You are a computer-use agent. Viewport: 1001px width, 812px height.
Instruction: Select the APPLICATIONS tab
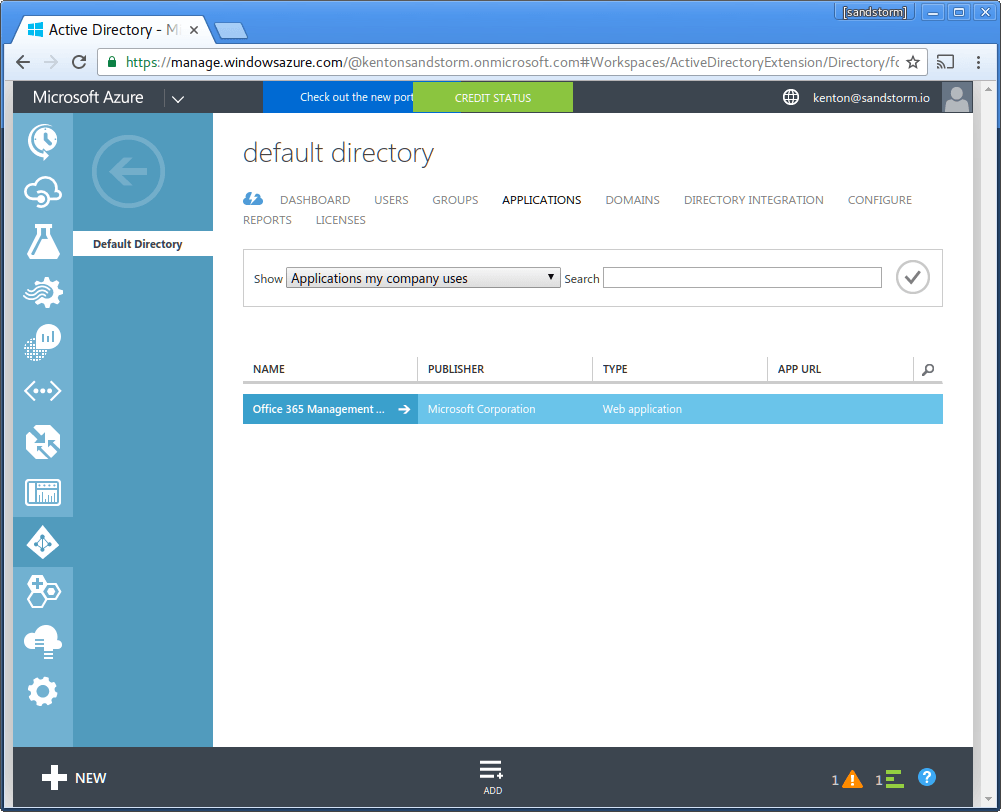[541, 200]
